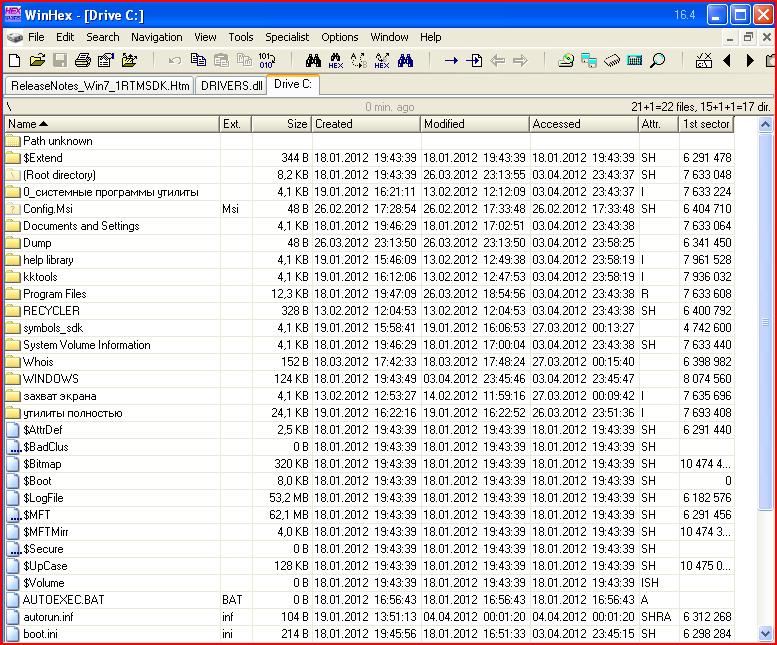Viewport: 777px width, 645px height.
Task: Restore the inner Drive C: child window
Action: [x=748, y=37]
